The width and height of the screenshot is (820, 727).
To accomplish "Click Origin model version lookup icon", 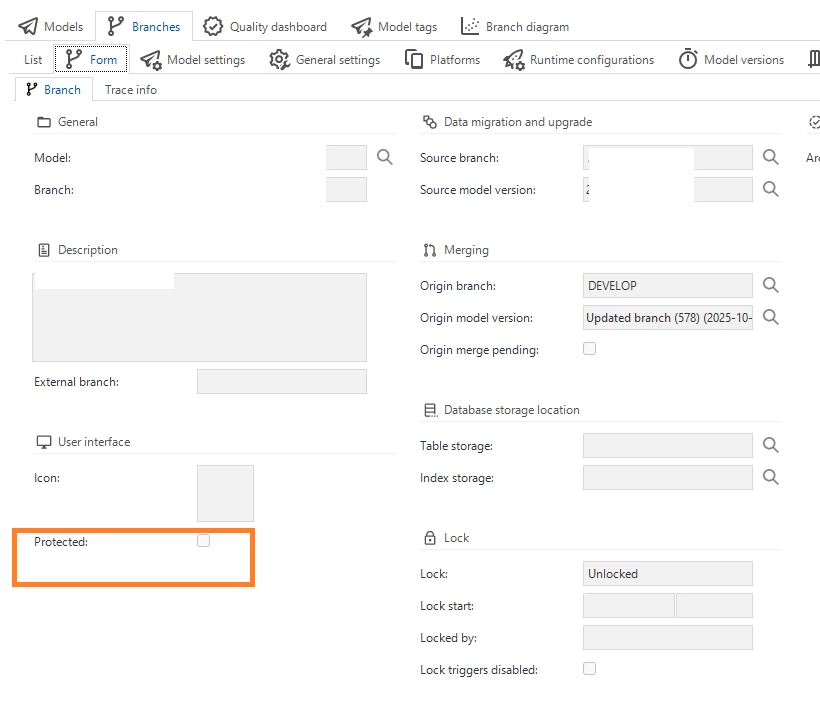I will tap(770, 317).
